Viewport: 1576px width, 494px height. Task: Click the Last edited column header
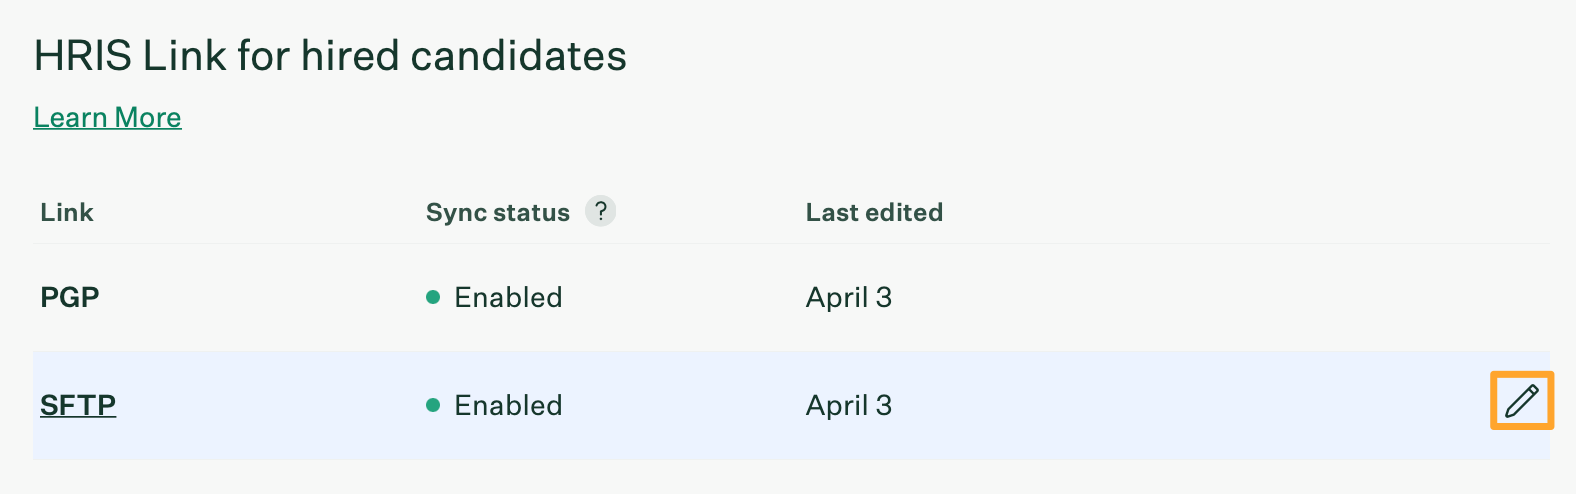coord(874,212)
